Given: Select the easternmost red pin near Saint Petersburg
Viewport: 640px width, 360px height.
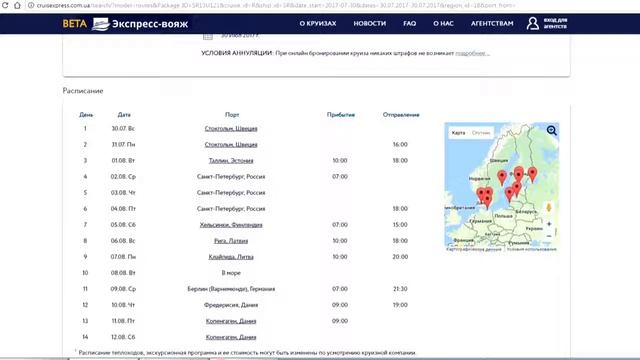Looking at the screenshot, I should coord(532,174).
